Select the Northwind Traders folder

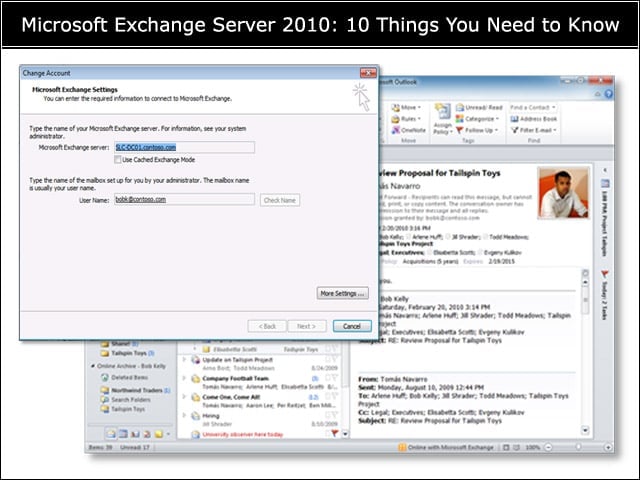pos(136,390)
